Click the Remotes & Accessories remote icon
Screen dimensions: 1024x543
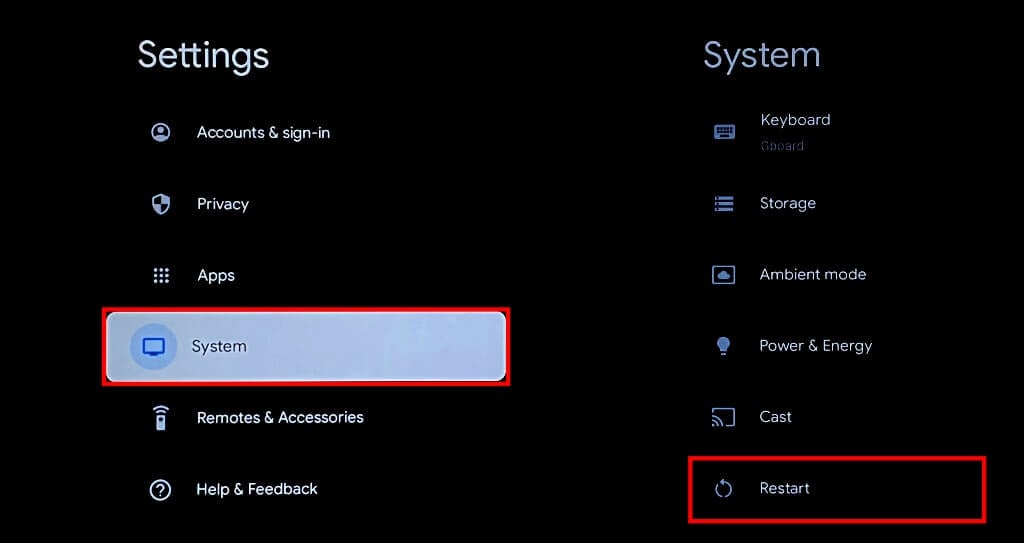tap(160, 418)
